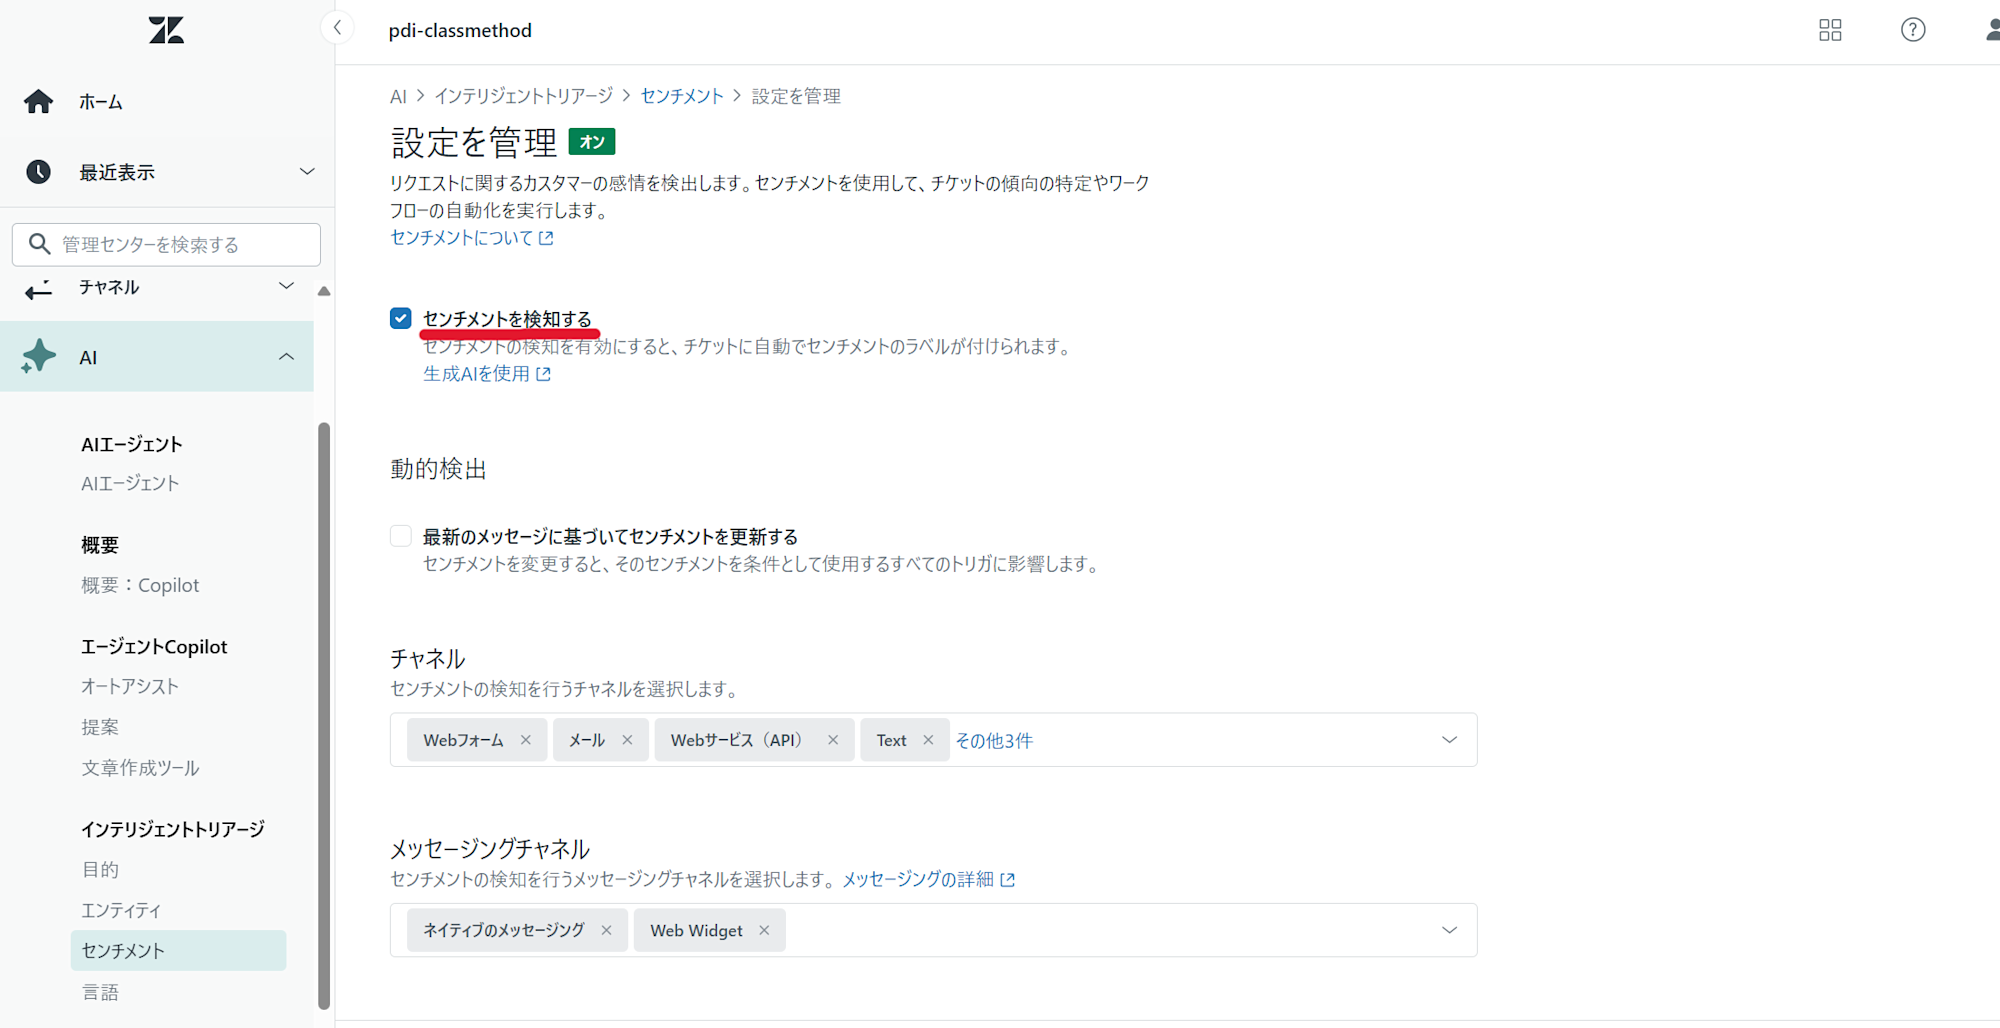Viewport: 2000px width, 1028px height.
Task: Select センチメント sidebar item
Action: coord(178,950)
